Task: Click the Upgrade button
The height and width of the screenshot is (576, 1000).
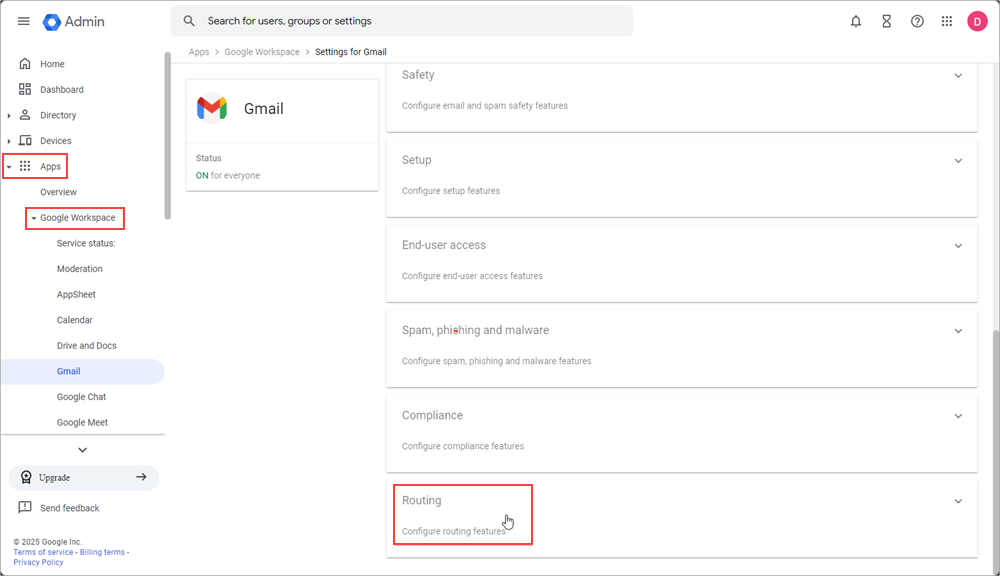Action: (84, 478)
